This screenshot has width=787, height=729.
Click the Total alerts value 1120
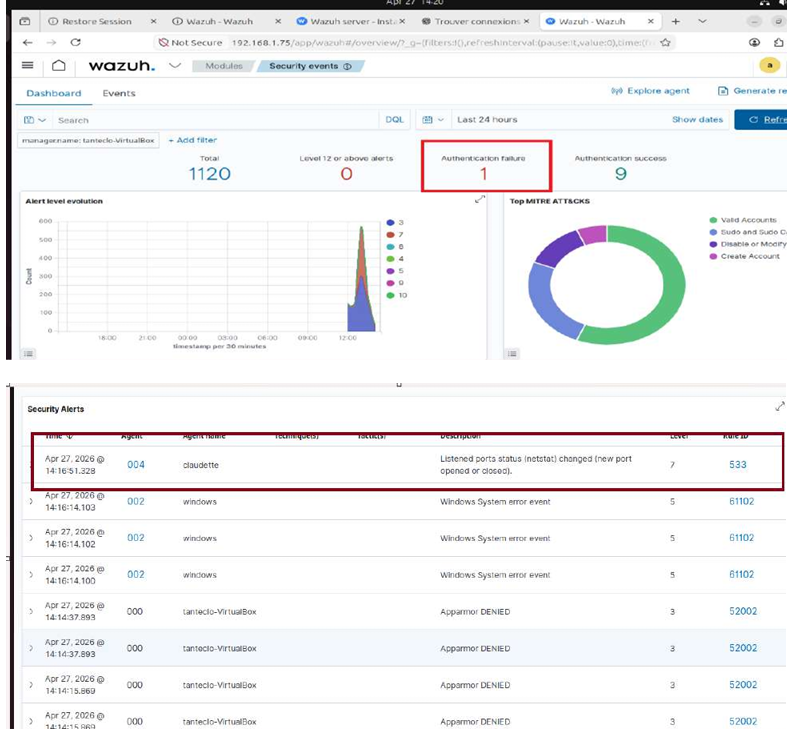tap(210, 174)
